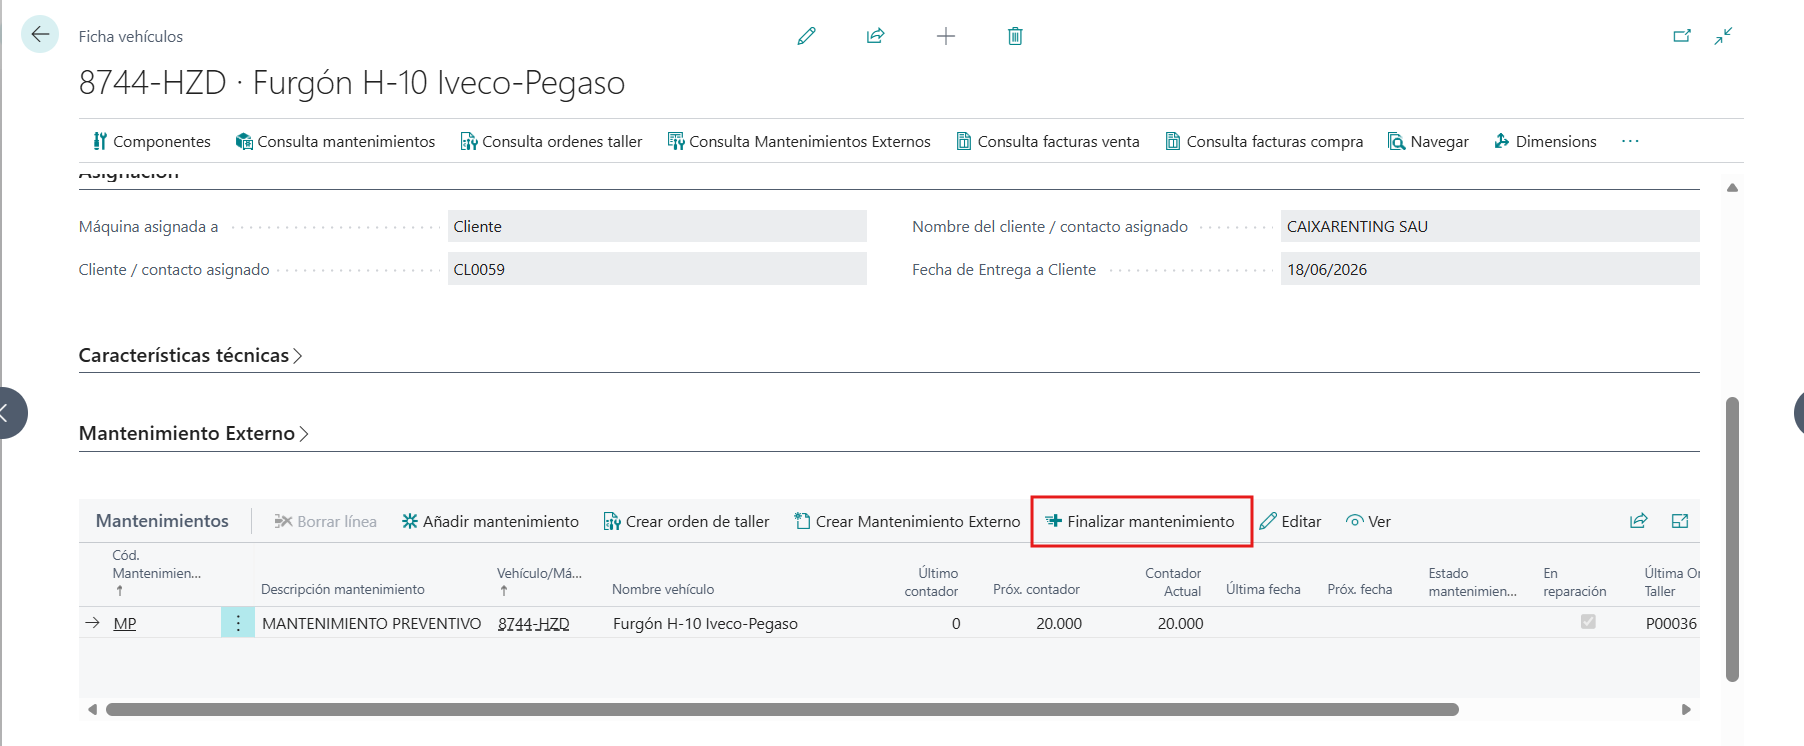This screenshot has height=746, width=1804.
Task: Click left arrow of horizontal scrollbar
Action: coord(92,709)
